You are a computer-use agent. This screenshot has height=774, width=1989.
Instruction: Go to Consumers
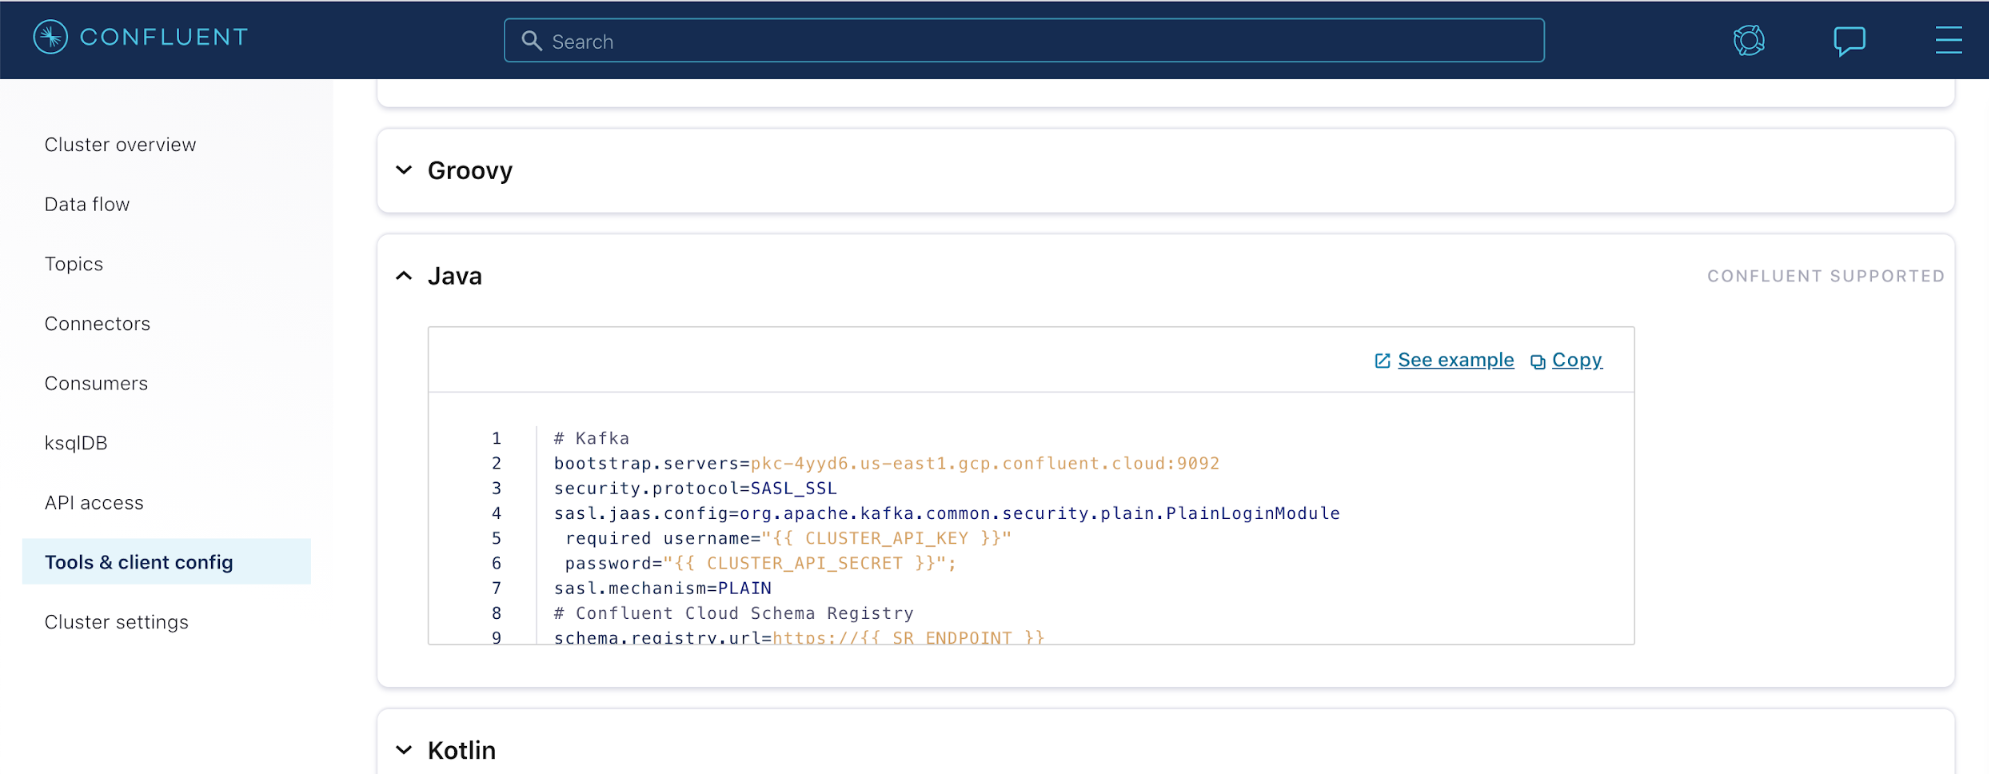click(96, 383)
